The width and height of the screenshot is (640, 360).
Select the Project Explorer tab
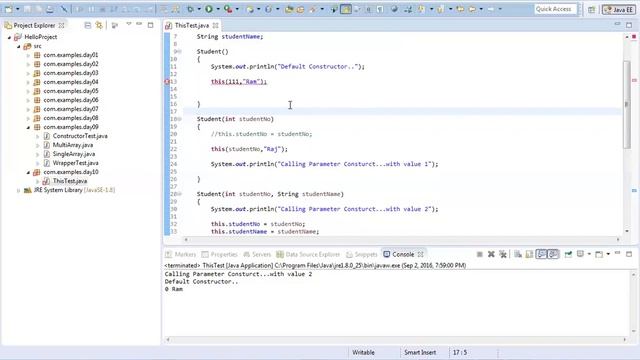tap(34, 25)
